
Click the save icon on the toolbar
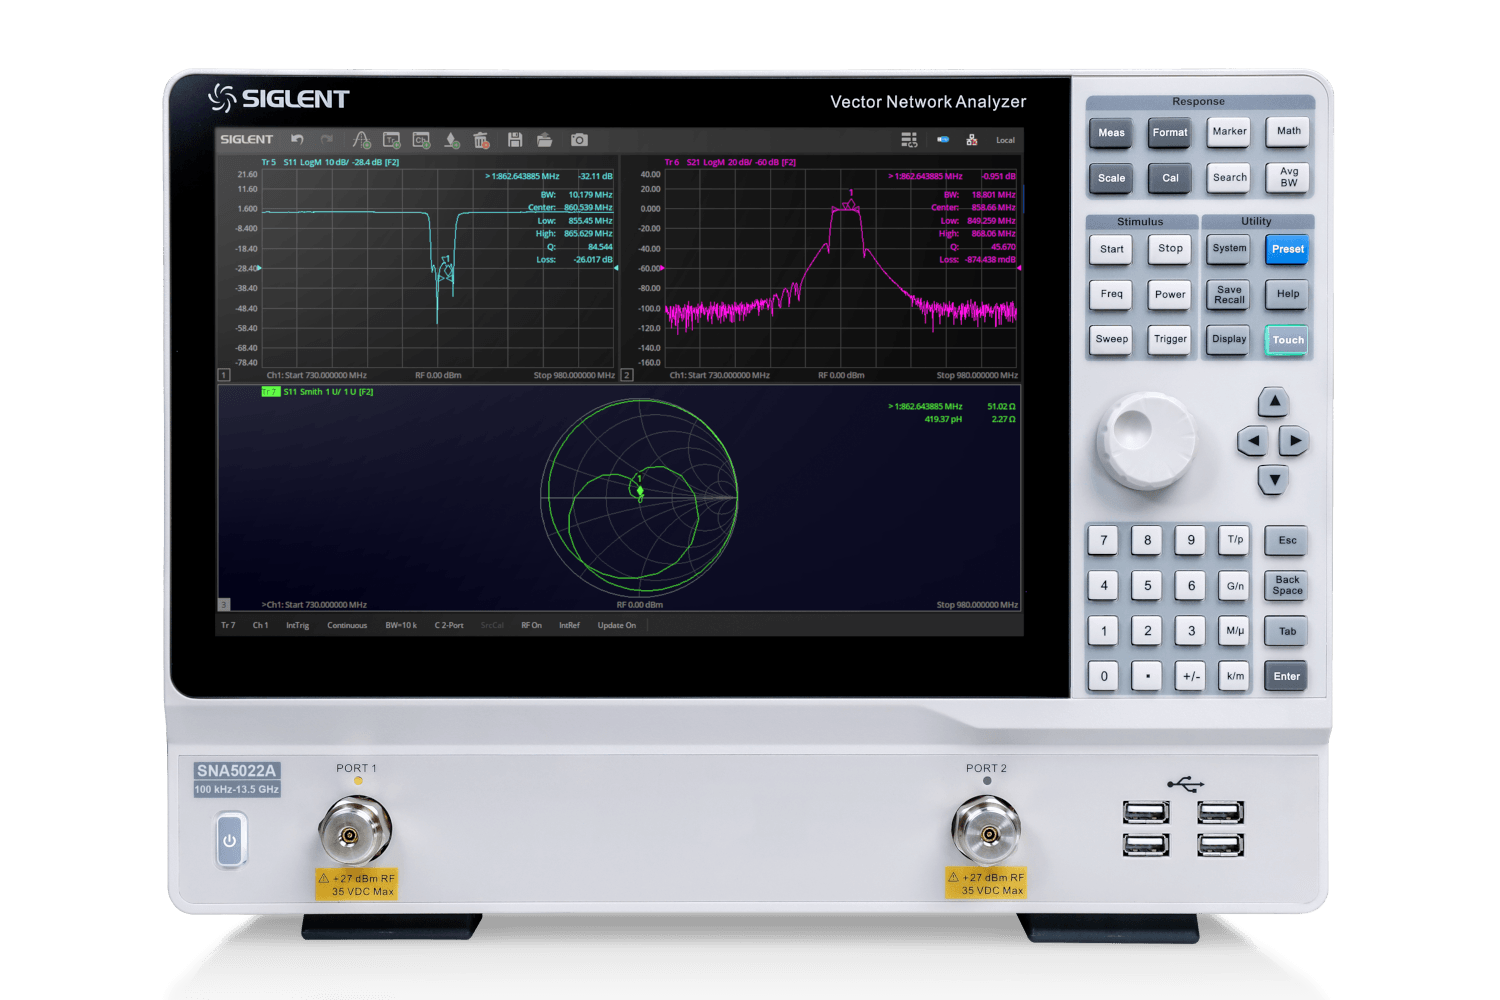click(x=515, y=140)
